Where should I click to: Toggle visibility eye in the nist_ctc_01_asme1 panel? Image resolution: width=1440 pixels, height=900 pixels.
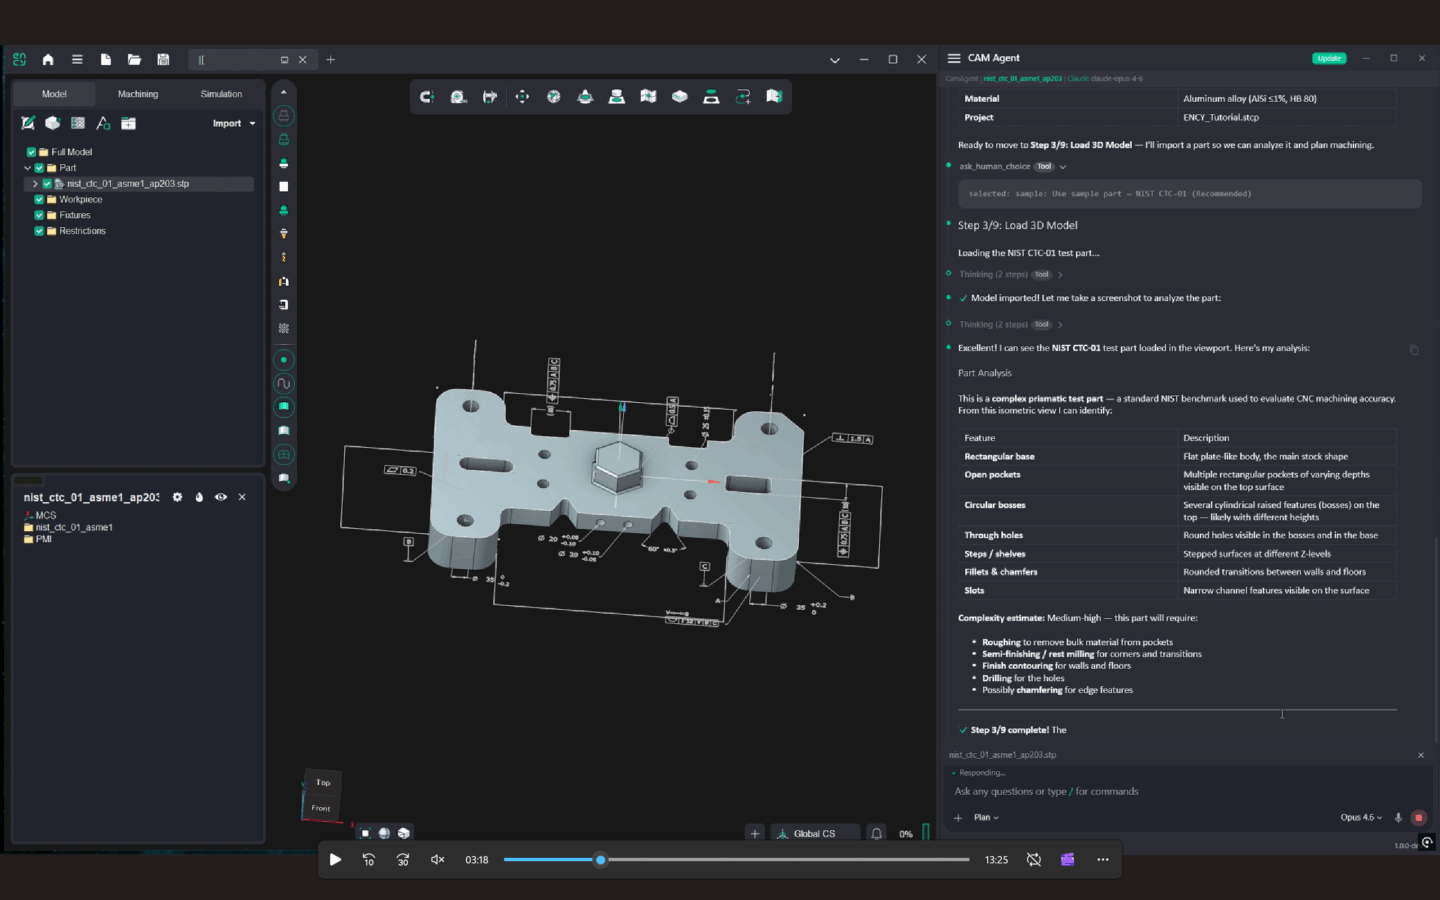(220, 496)
